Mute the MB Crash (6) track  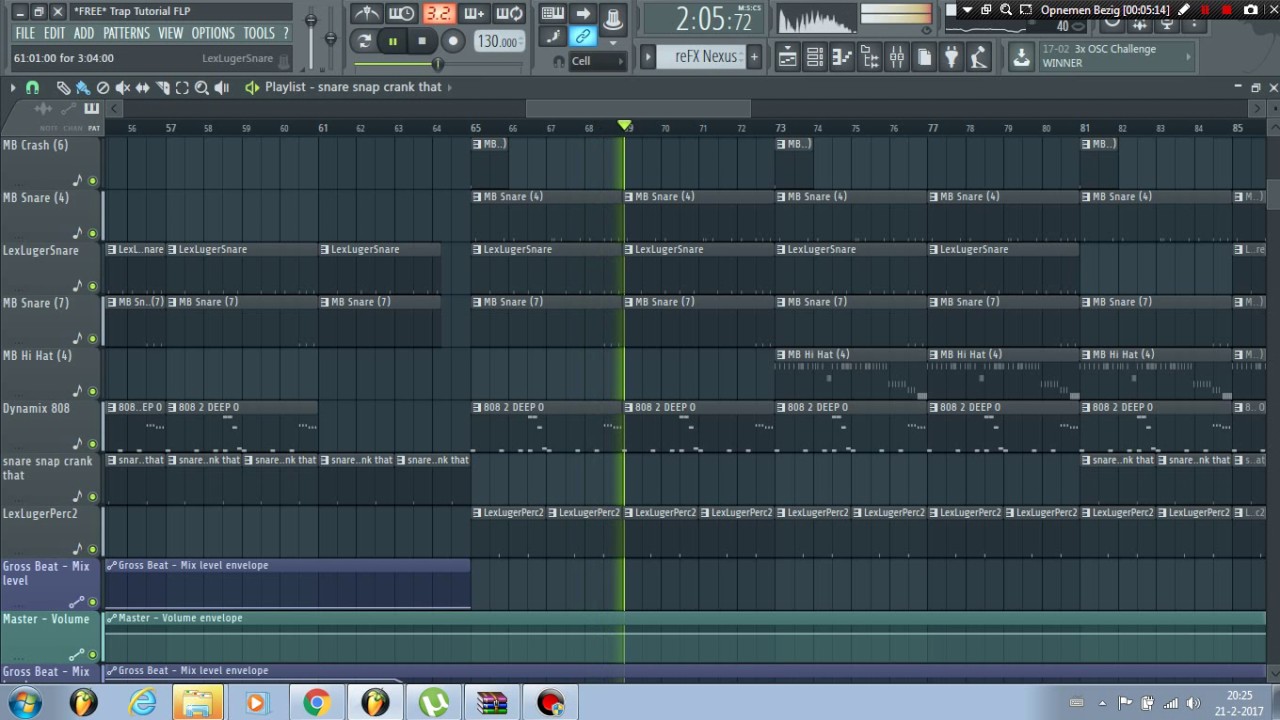tap(93, 181)
